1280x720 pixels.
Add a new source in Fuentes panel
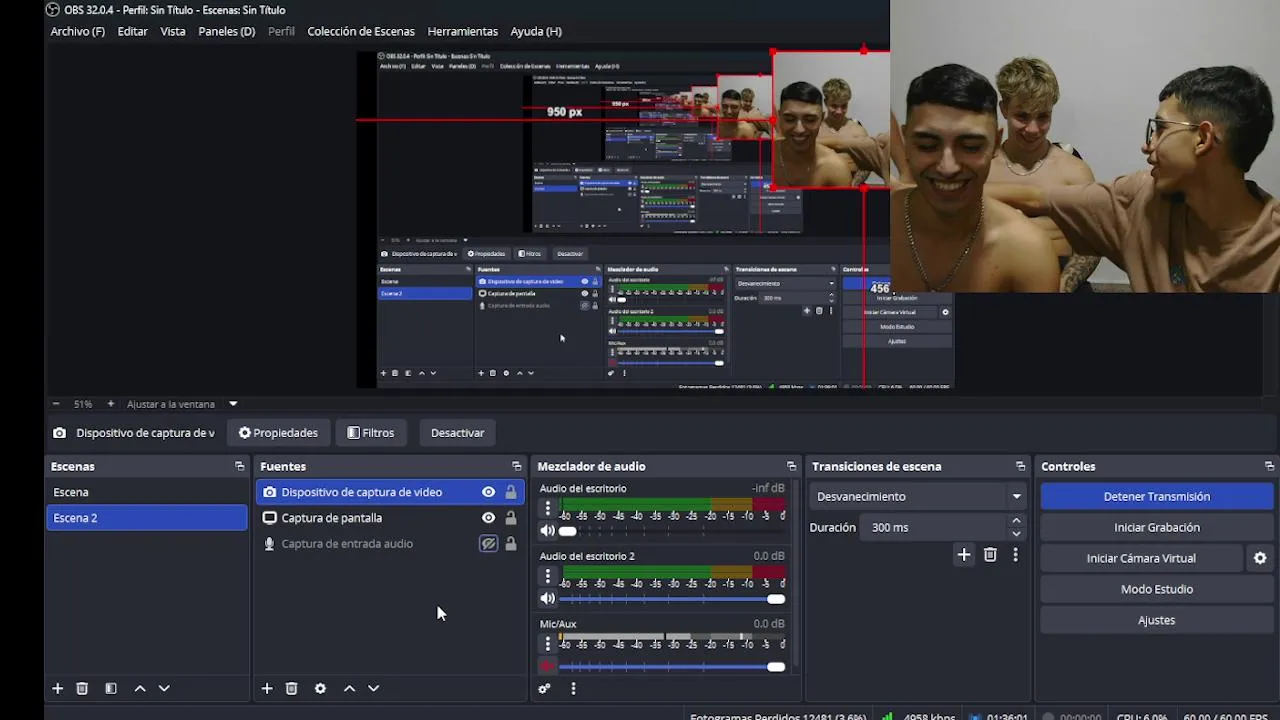click(267, 688)
